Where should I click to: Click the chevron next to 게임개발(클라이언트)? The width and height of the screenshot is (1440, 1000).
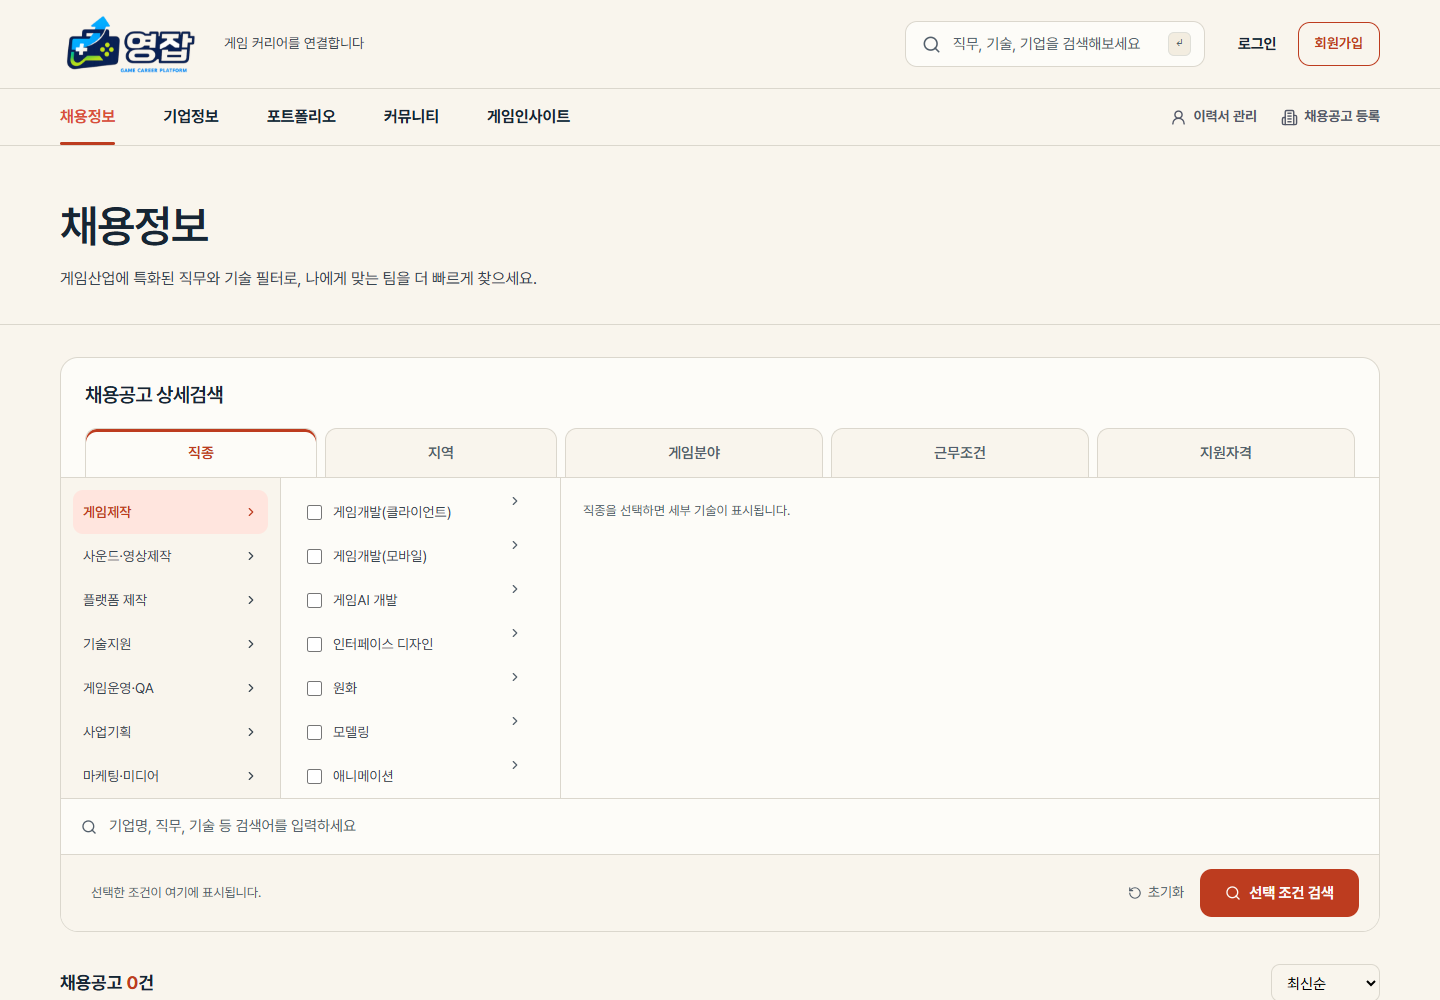(515, 501)
